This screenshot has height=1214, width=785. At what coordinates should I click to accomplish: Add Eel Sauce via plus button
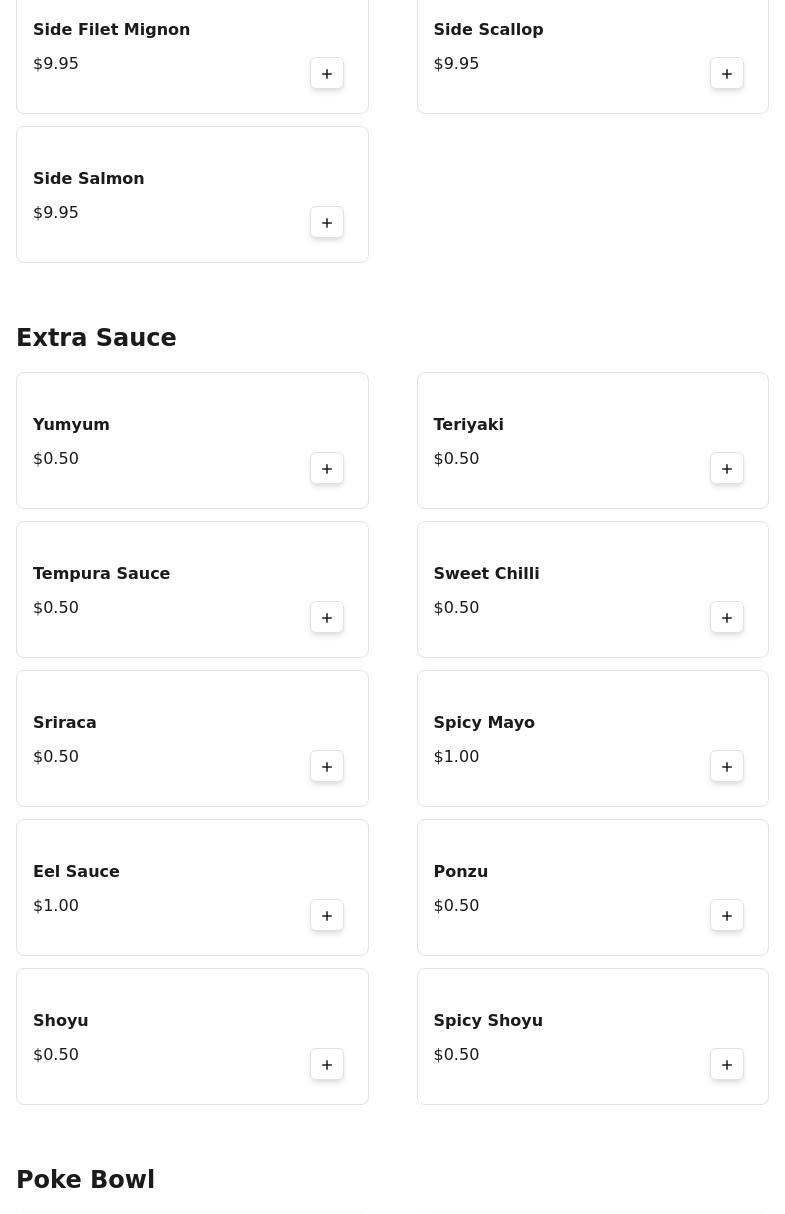click(x=327, y=915)
